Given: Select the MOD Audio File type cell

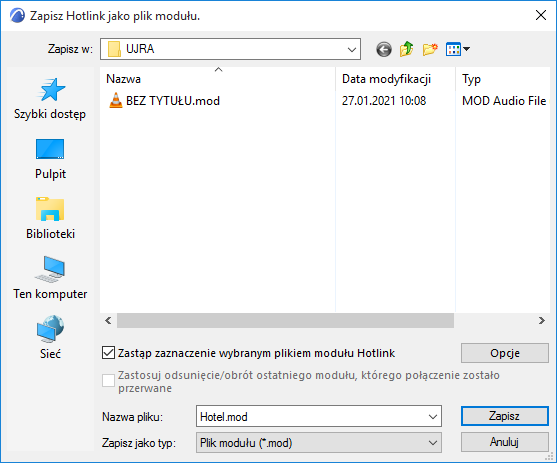Looking at the screenshot, I should 504,101.
